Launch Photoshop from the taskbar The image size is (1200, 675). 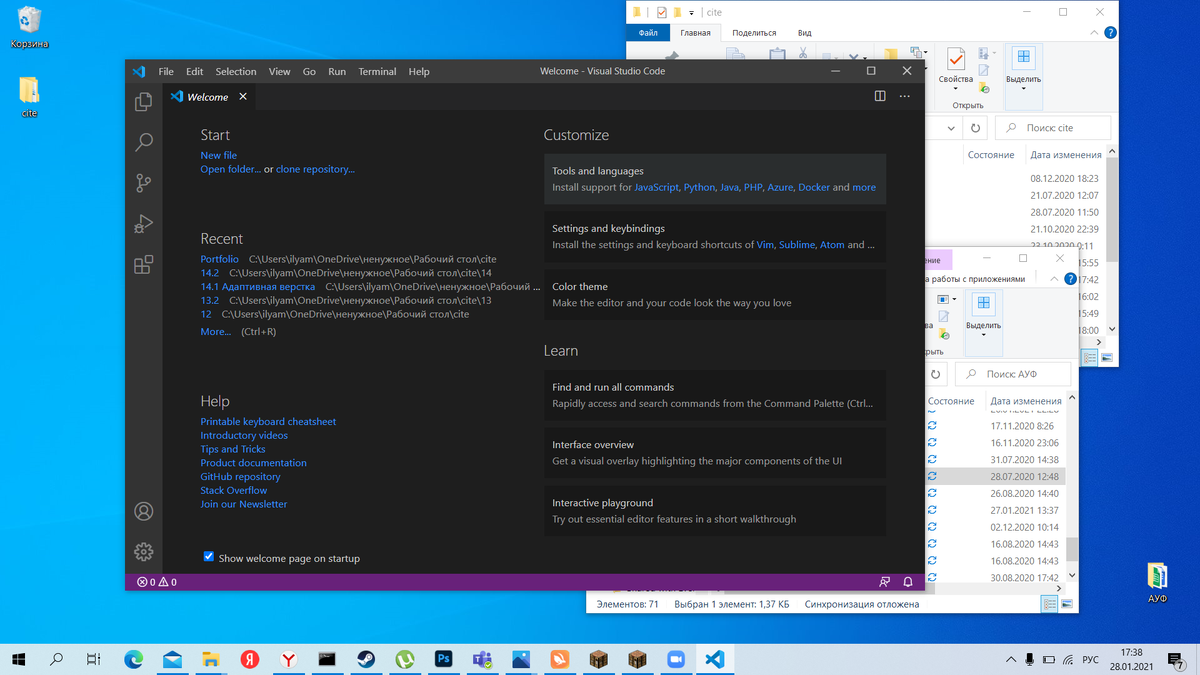tap(443, 659)
